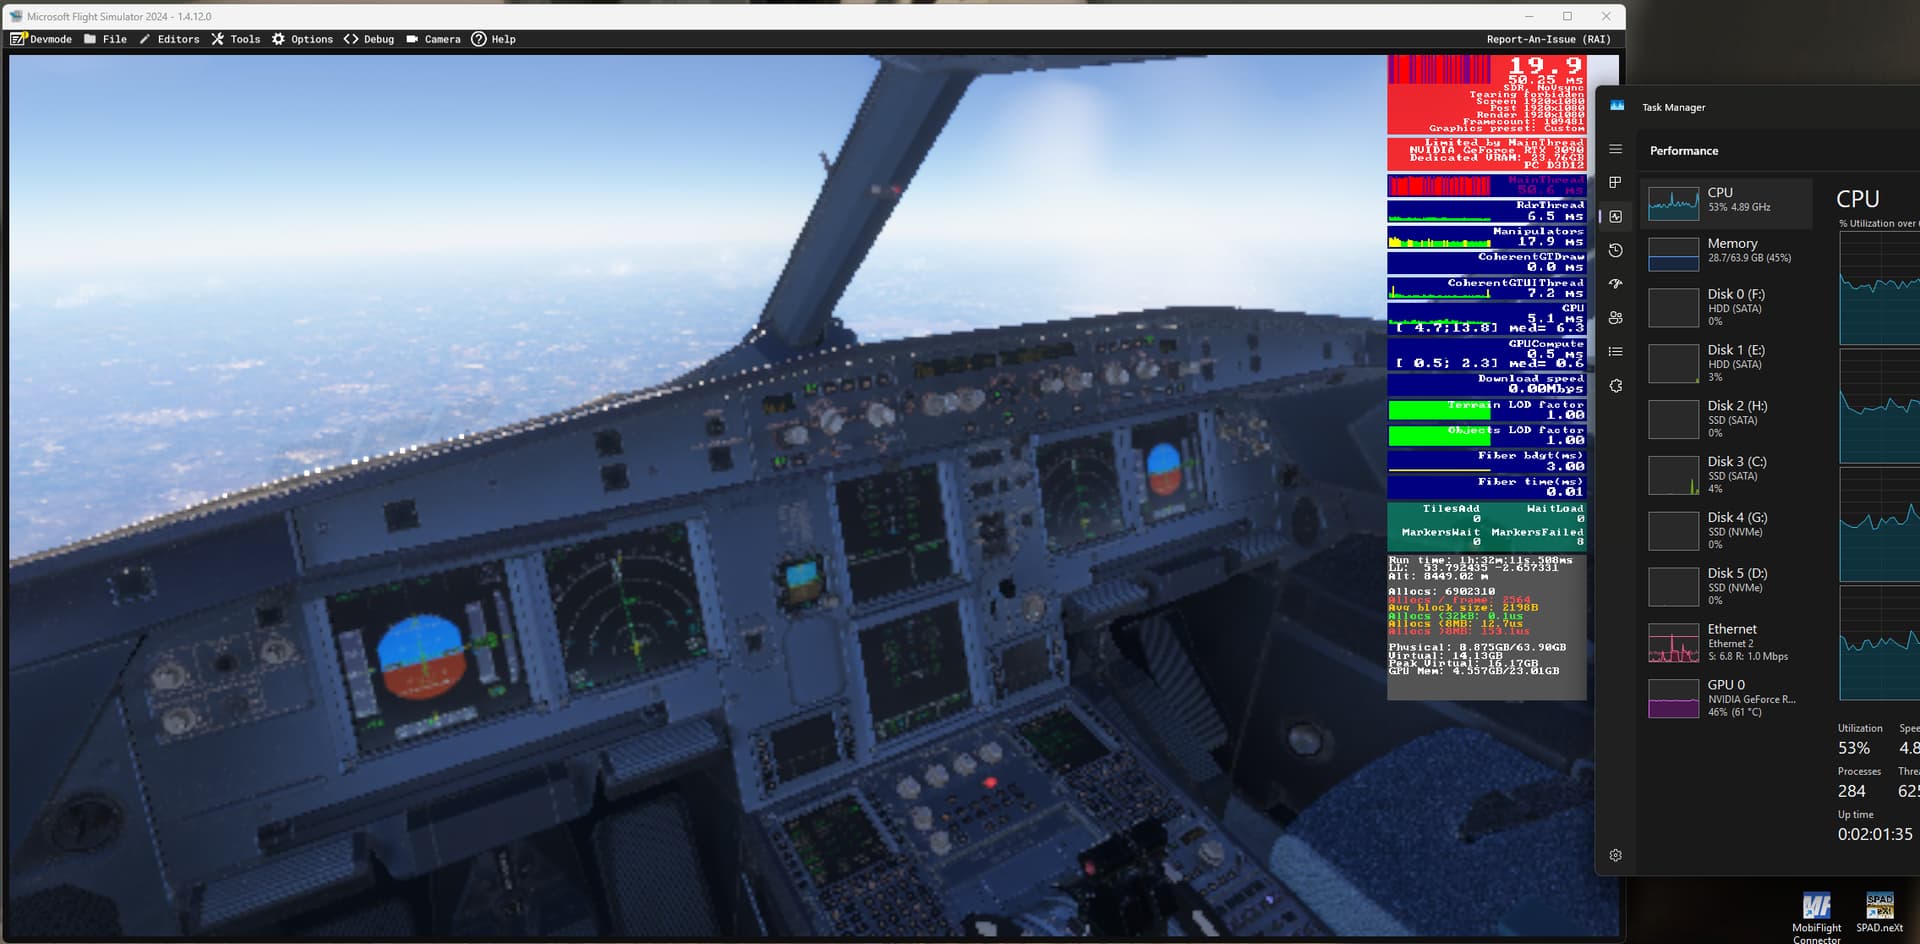Select Disk 5 (D:) entry
Viewport: 1920px width, 944px height.
point(1726,587)
